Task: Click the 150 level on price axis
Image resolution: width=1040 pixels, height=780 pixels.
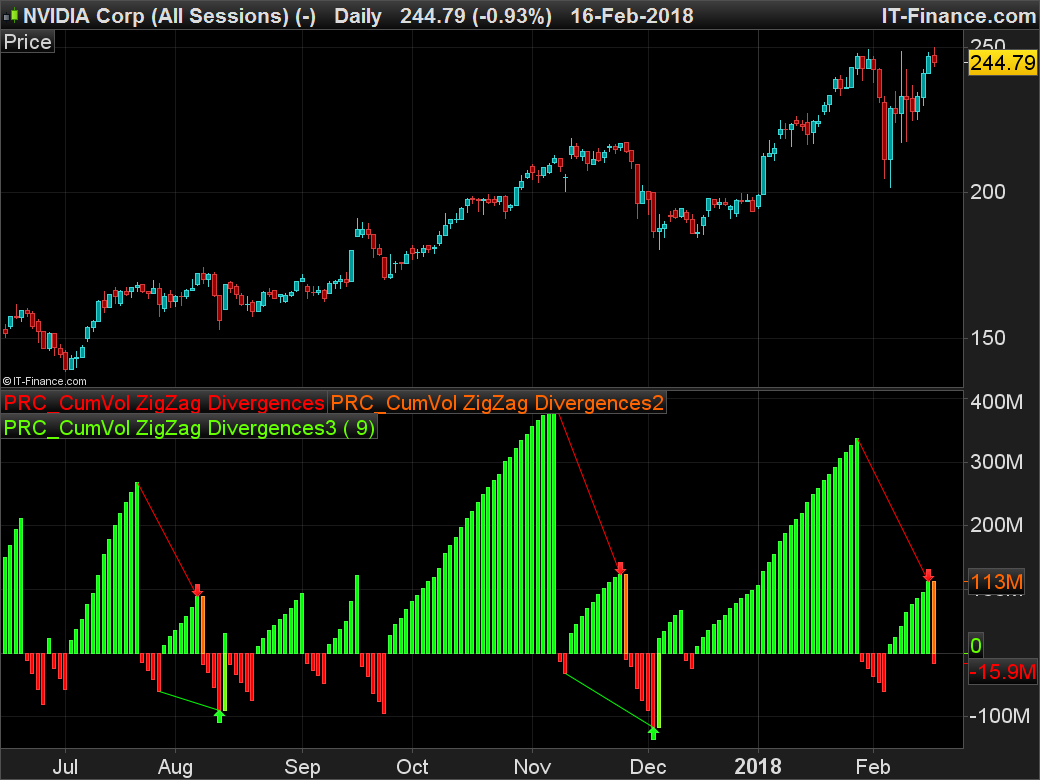Action: 988,338
